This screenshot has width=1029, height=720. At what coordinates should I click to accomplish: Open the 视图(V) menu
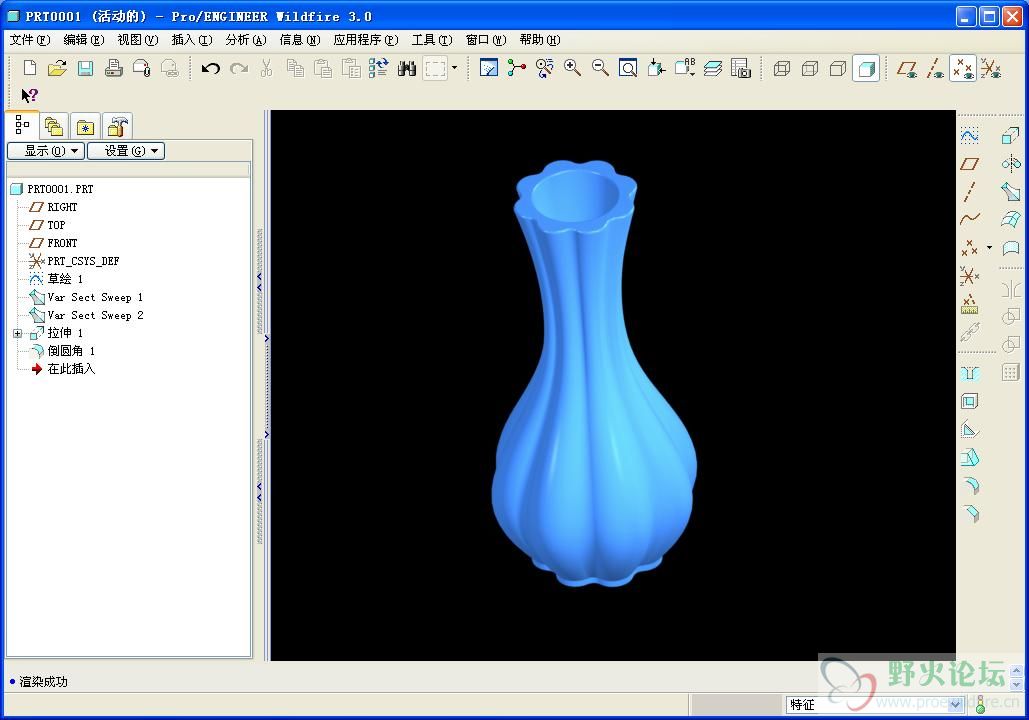tap(138, 40)
